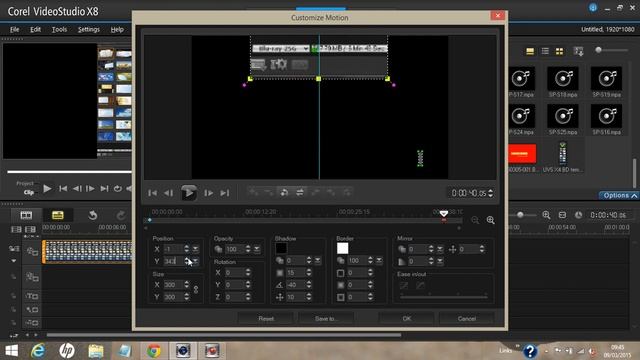Confirm with the OK button
The width and height of the screenshot is (640, 360).
tap(407, 319)
